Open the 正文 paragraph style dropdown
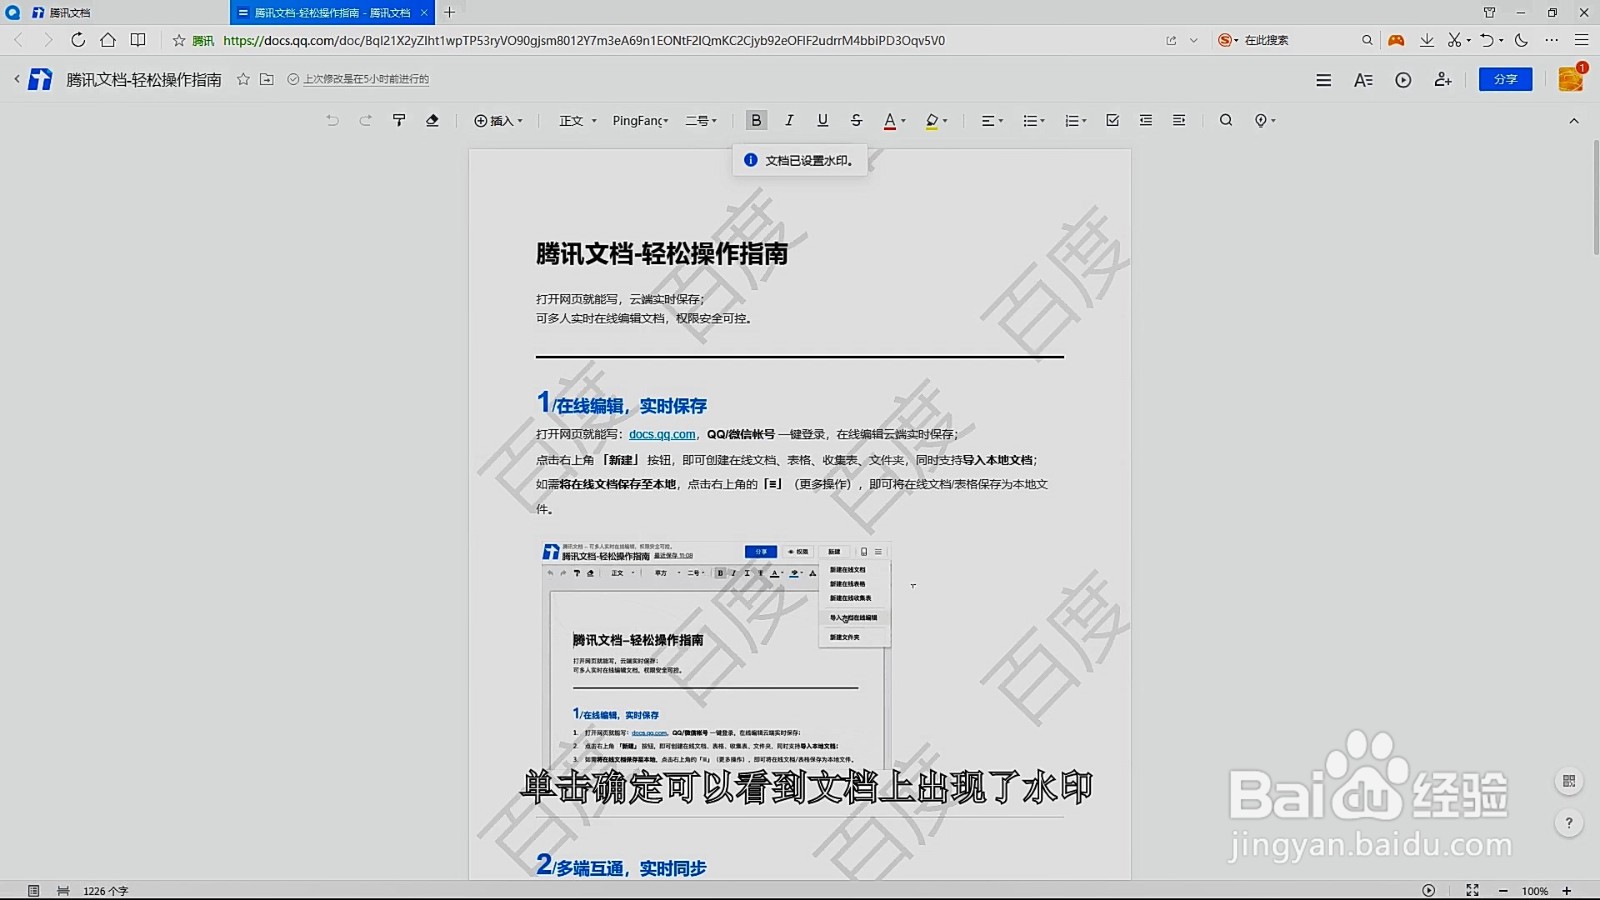This screenshot has height=900, width=1600. (578, 121)
